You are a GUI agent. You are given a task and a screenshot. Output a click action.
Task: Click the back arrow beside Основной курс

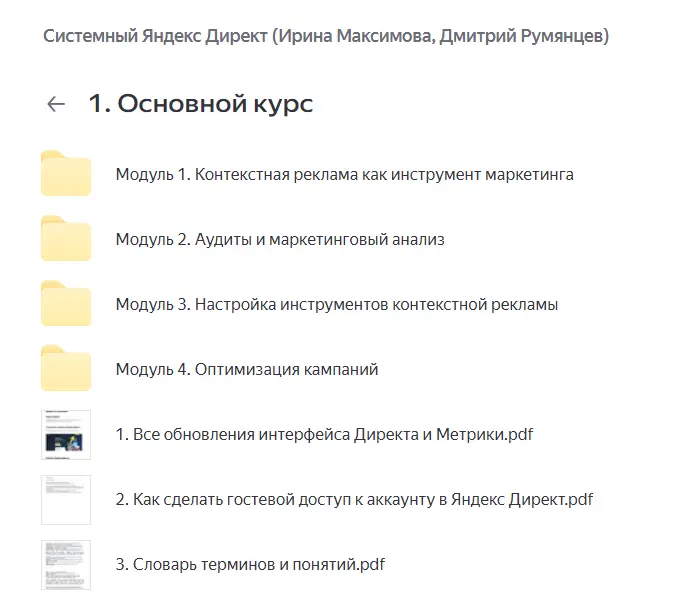click(x=56, y=104)
